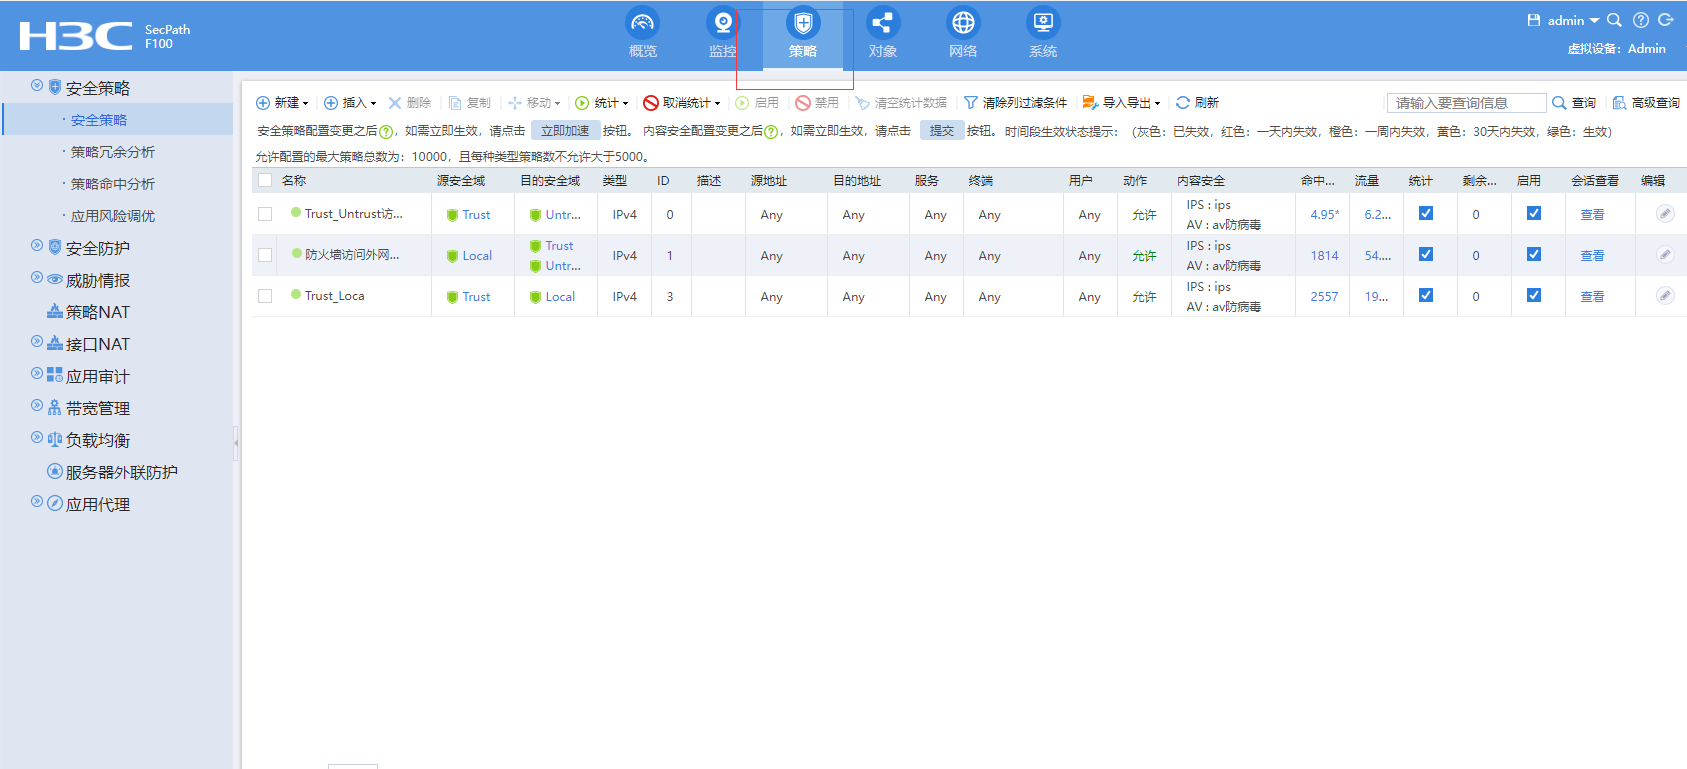Open the 概览 overview dashboard icon
This screenshot has width=1687, height=769.
point(642,23)
